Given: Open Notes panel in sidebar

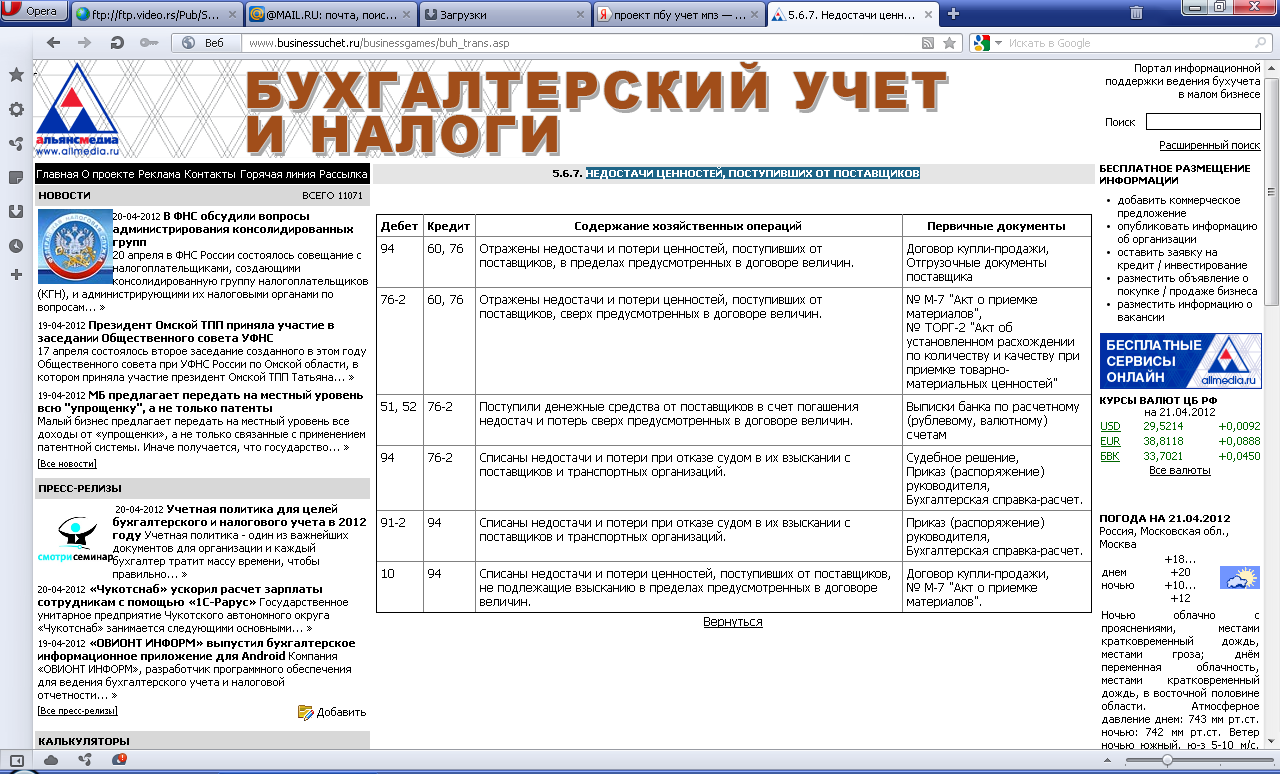Looking at the screenshot, I should (16, 177).
